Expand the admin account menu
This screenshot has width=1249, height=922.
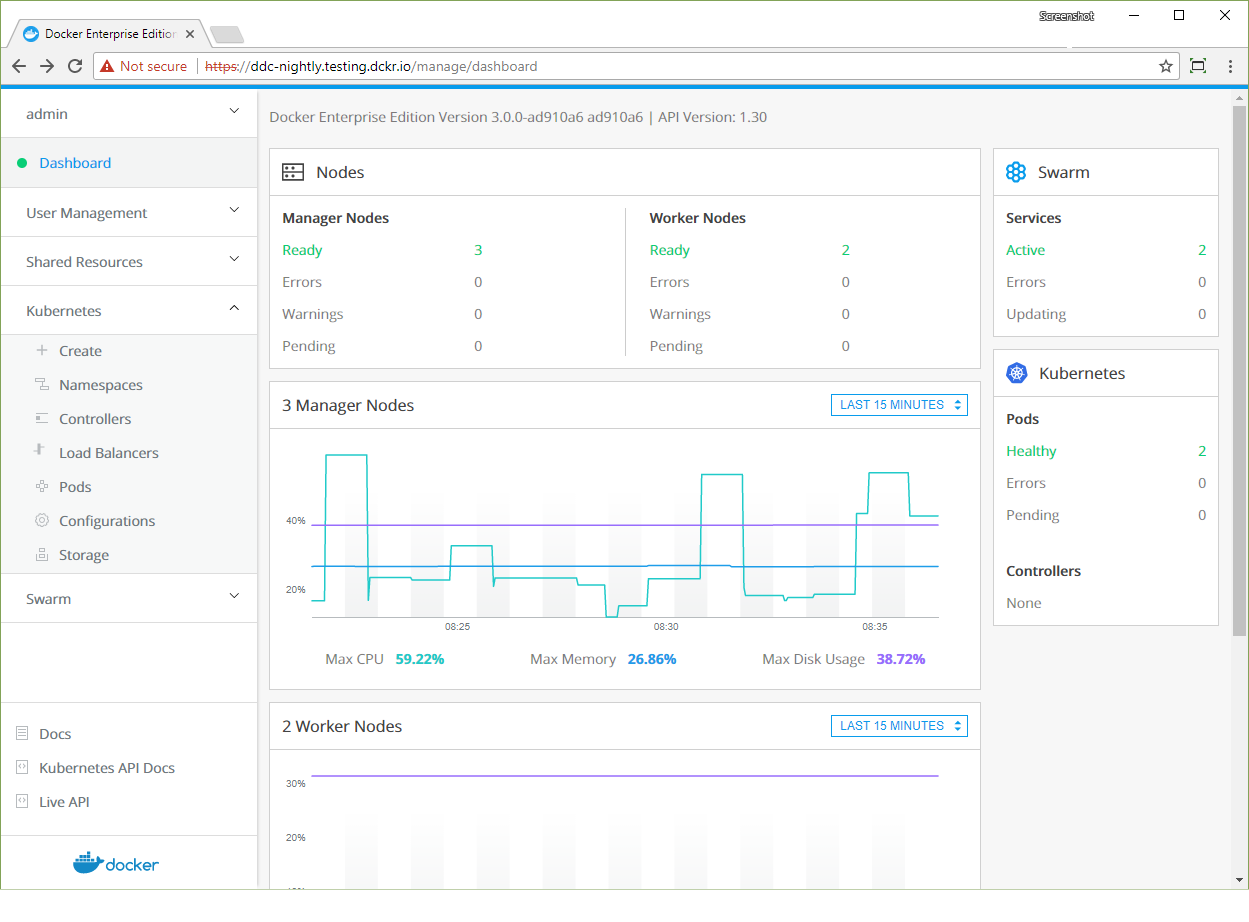(x=234, y=112)
